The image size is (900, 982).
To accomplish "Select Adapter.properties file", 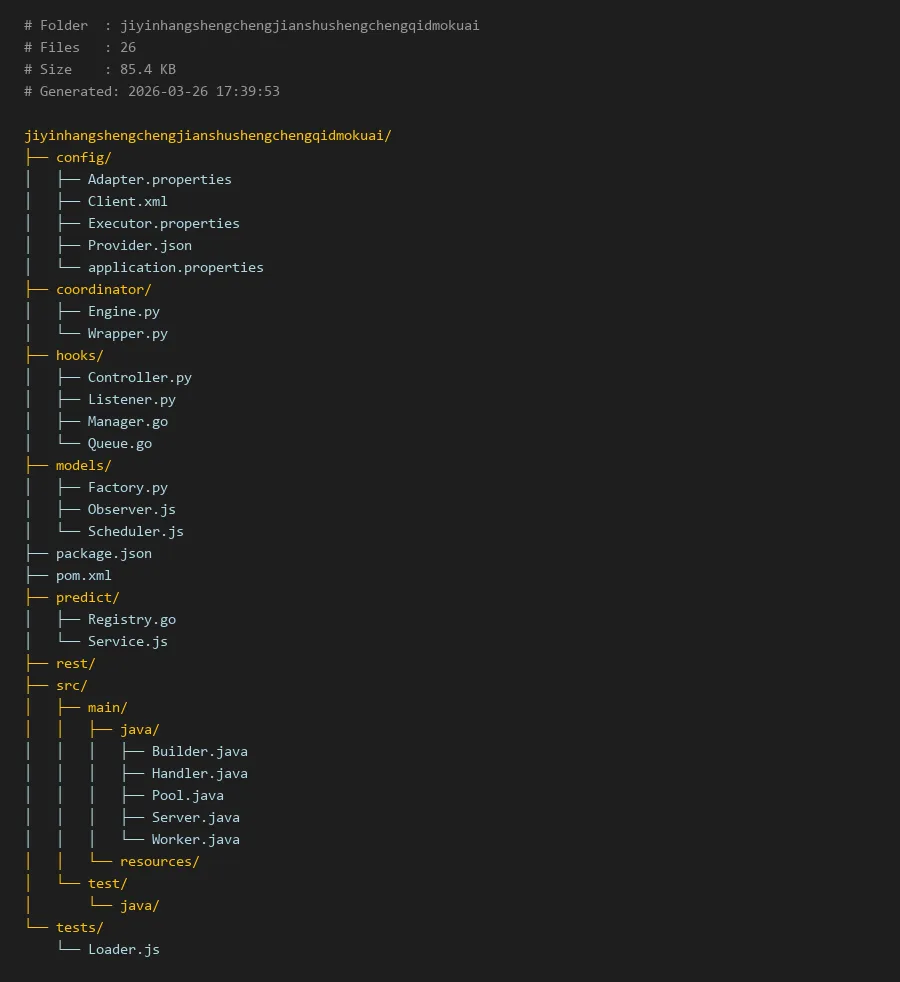I will pyautogui.click(x=159, y=179).
